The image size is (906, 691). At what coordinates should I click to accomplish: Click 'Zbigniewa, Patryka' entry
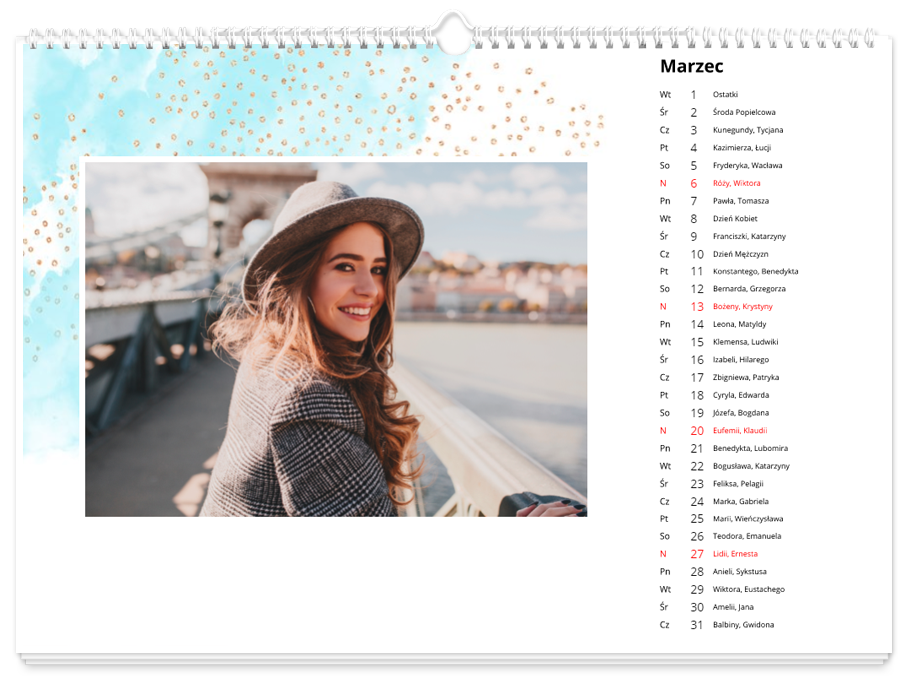point(745,377)
